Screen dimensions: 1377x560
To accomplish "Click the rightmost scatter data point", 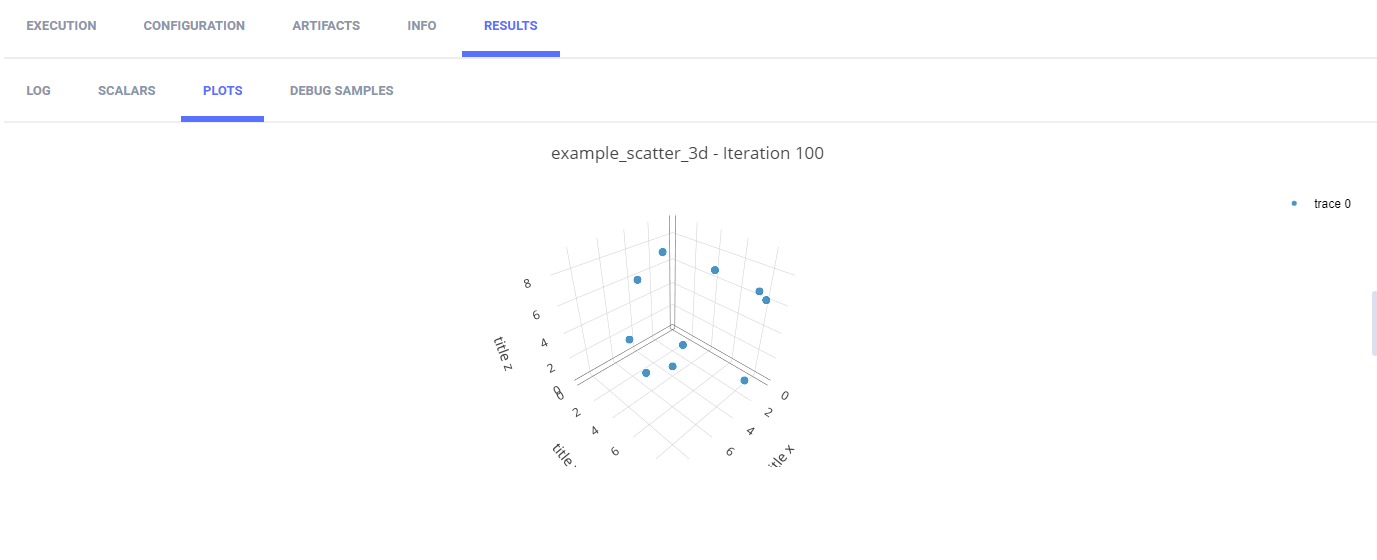I will [x=766, y=300].
